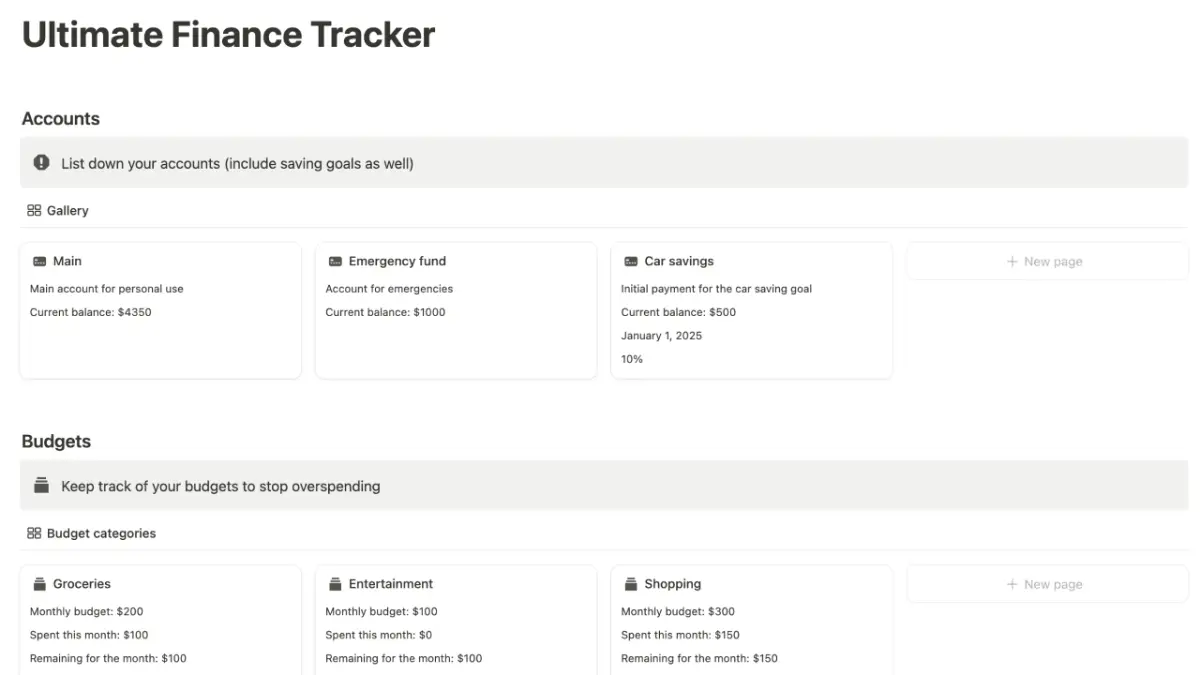
Task: Select the card icon beside Emergency fund
Action: pyautogui.click(x=334, y=261)
